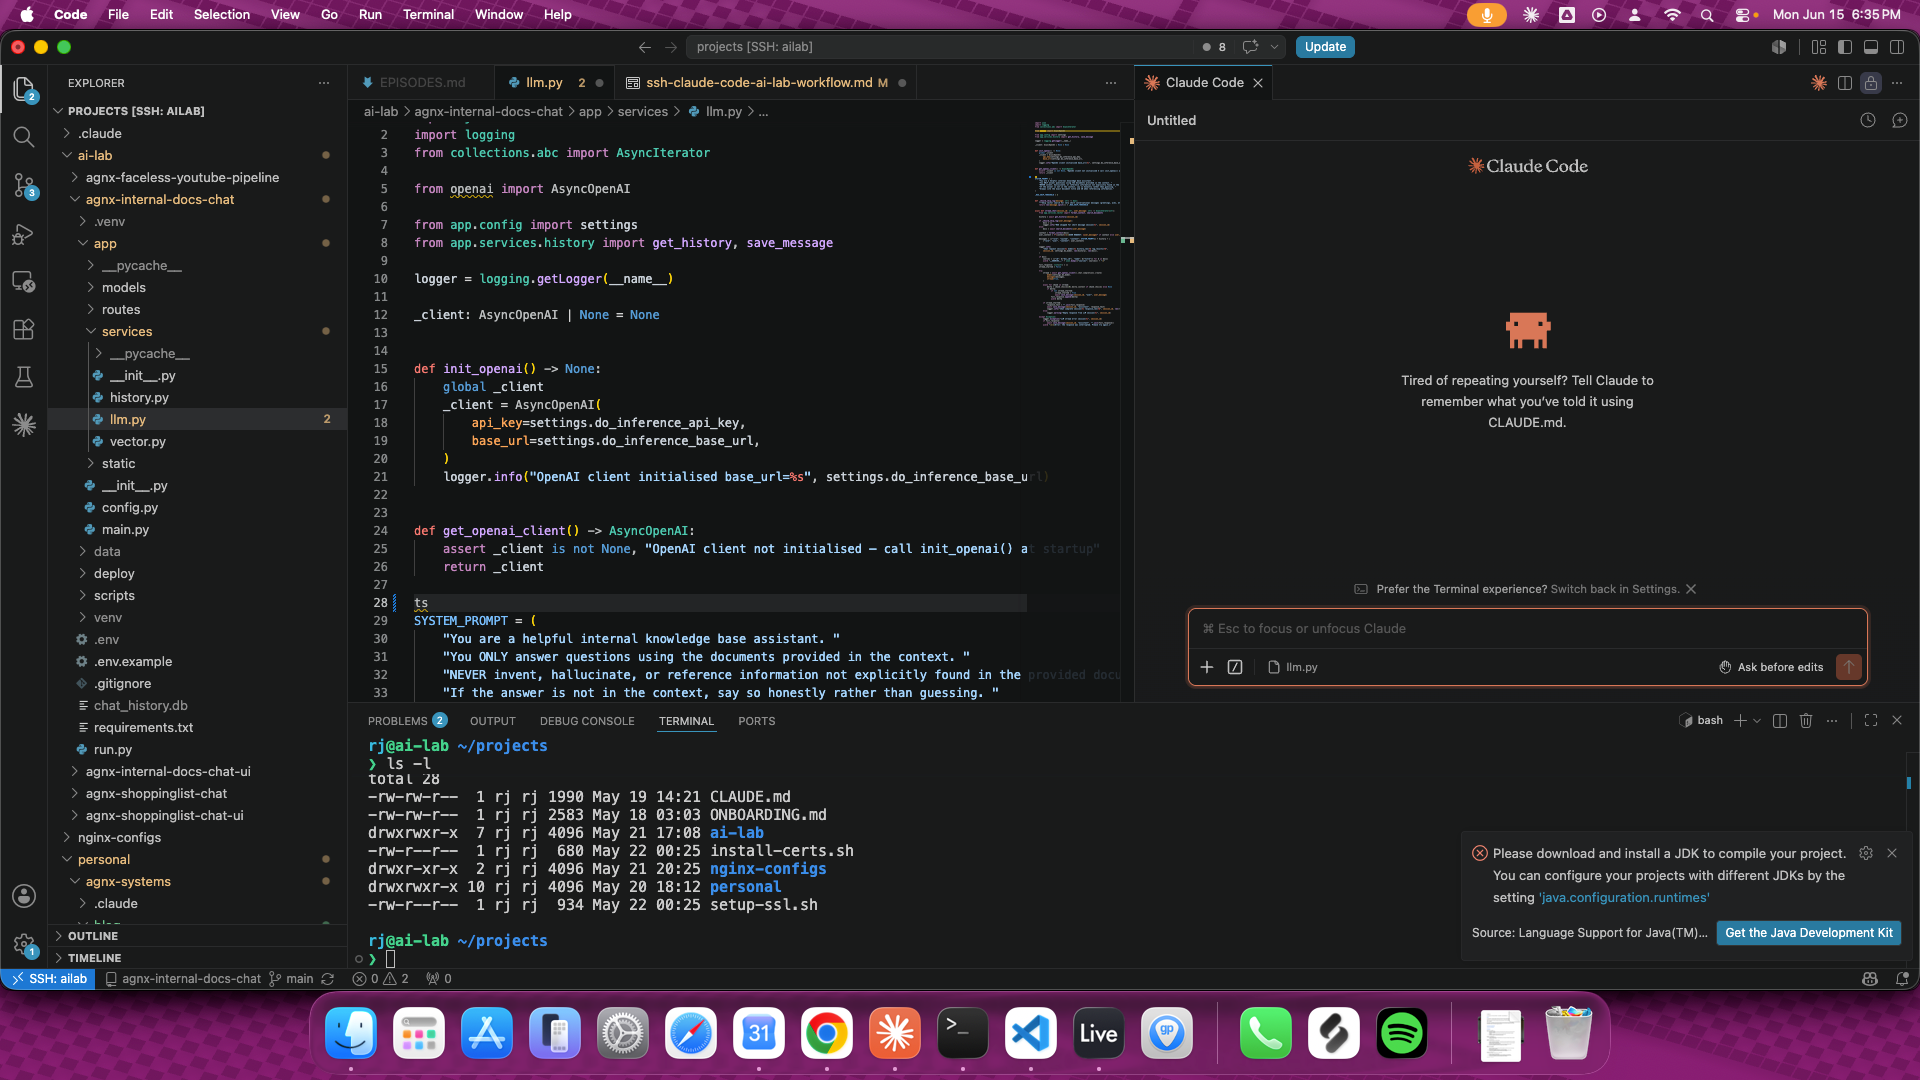Toggle the lock editor group icon
Image resolution: width=1920 pixels, height=1080 pixels.
point(1871,83)
